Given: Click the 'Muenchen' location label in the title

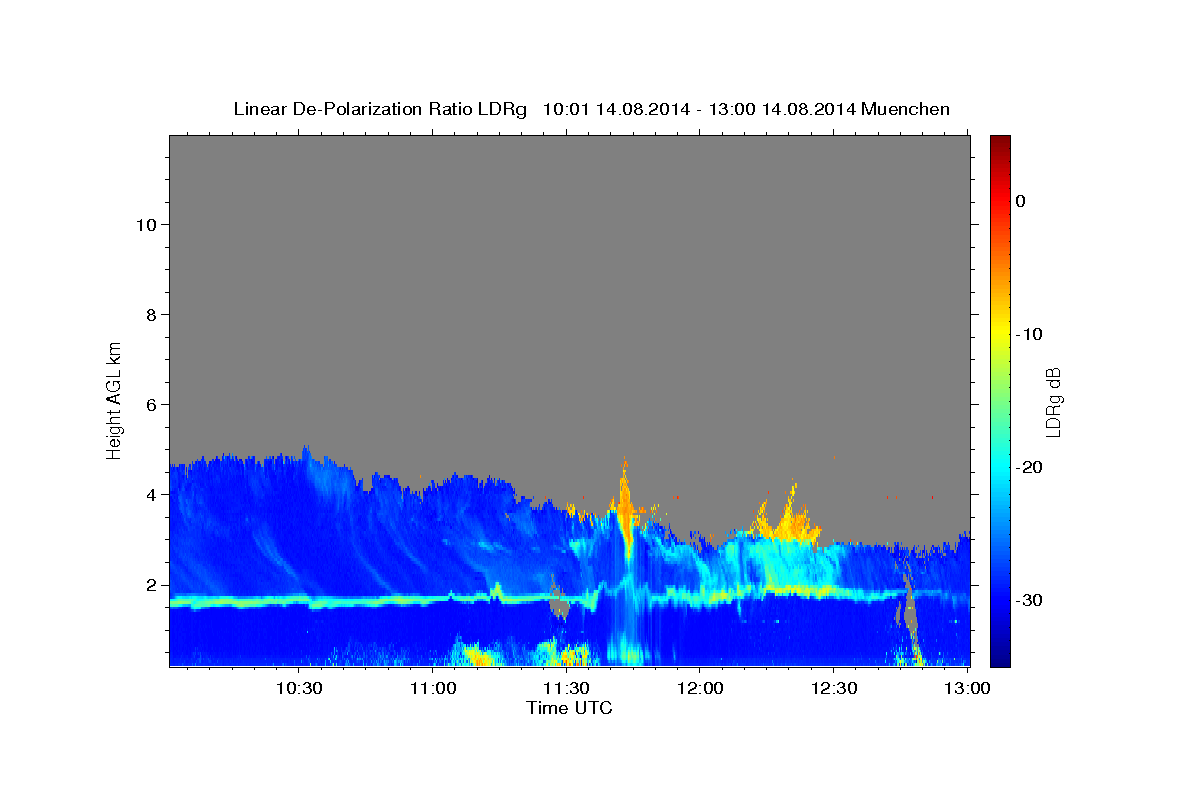Looking at the screenshot, I should click(x=906, y=109).
